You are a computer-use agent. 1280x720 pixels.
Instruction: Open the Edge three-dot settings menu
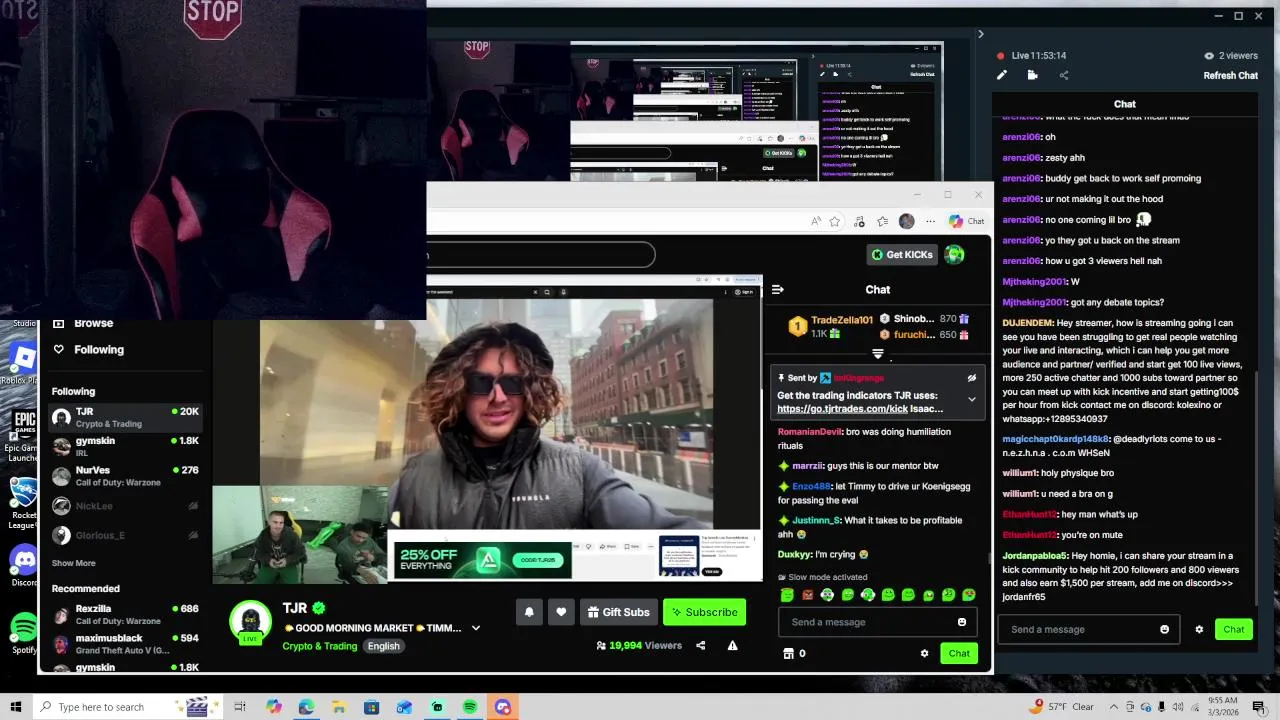[930, 221]
